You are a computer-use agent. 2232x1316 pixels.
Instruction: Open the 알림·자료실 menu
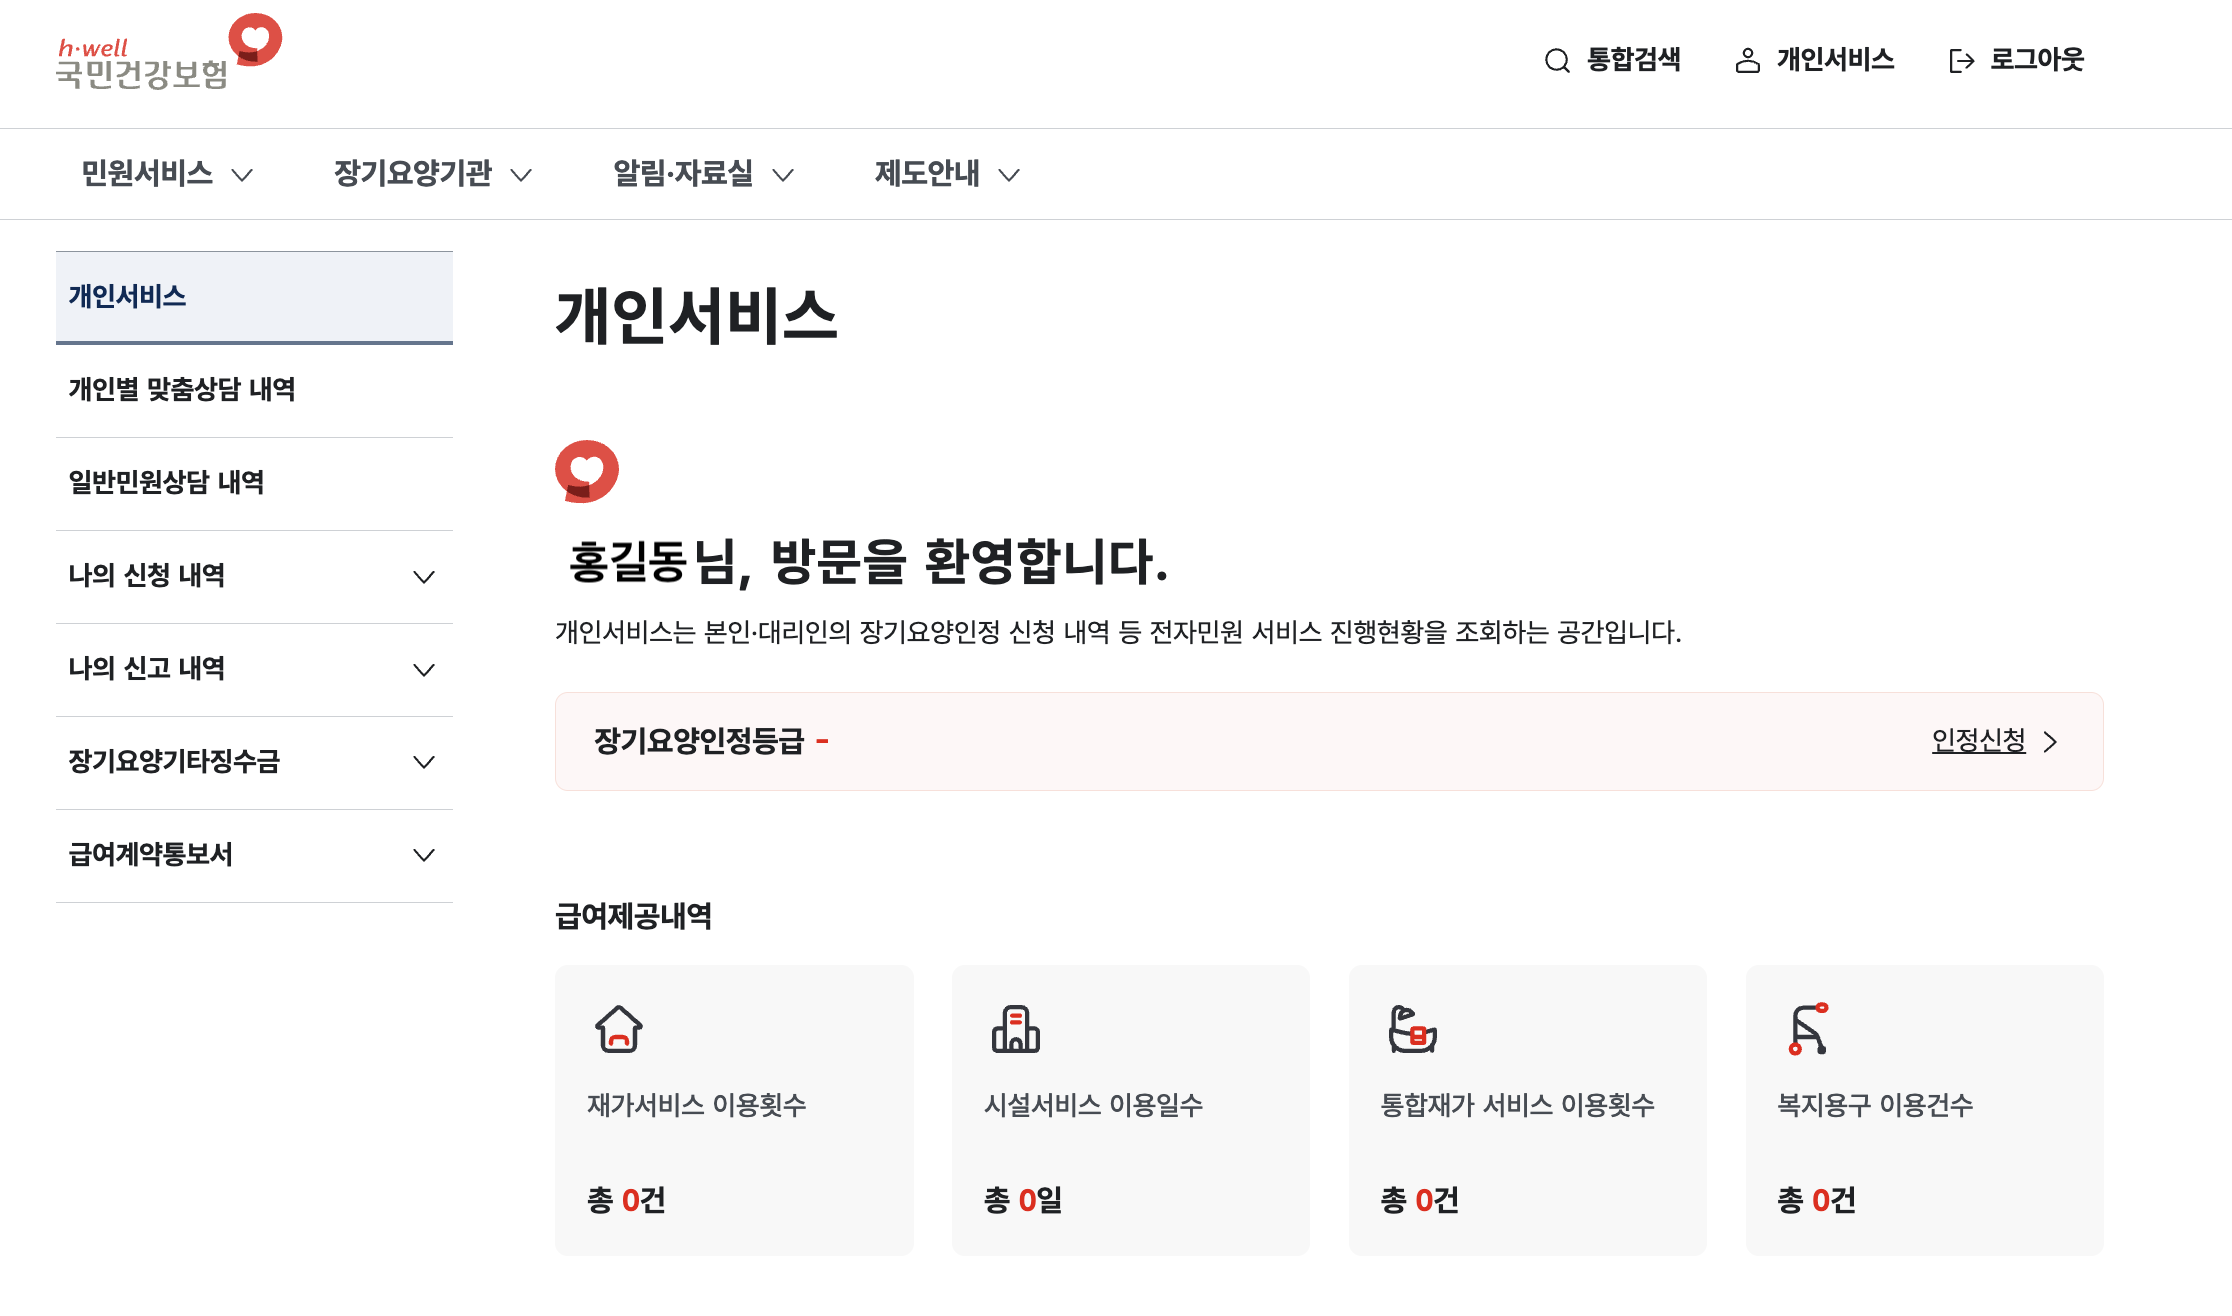[x=683, y=174]
